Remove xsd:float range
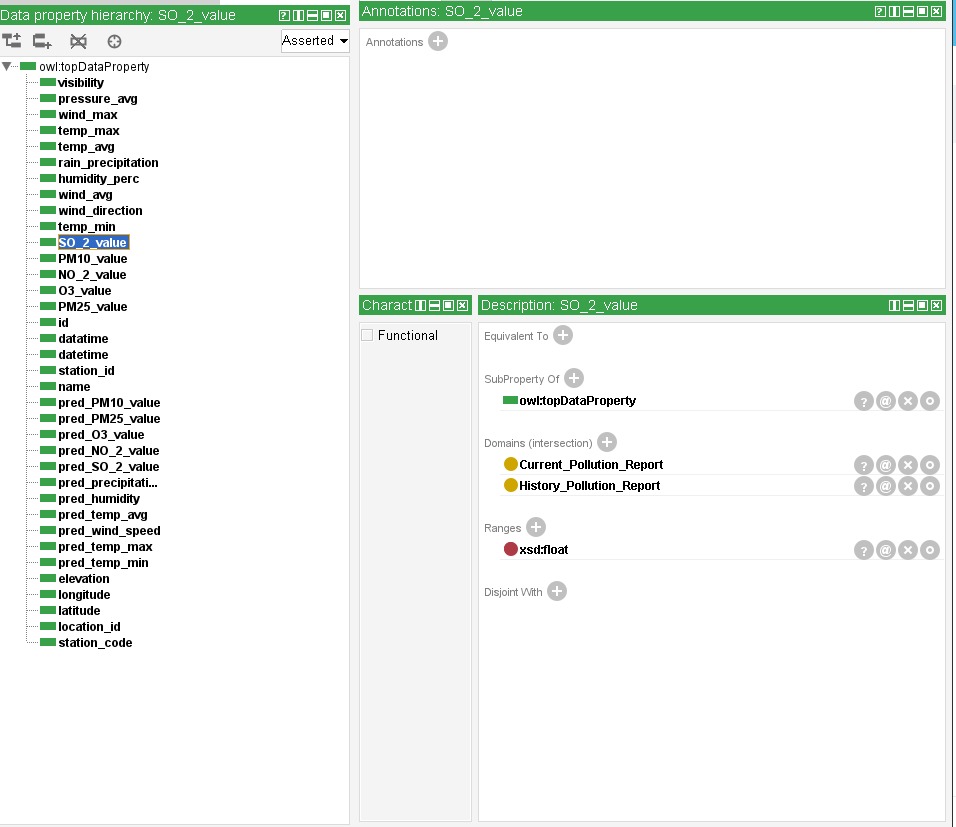Viewport: 956px width, 827px height. pyautogui.click(x=907, y=550)
